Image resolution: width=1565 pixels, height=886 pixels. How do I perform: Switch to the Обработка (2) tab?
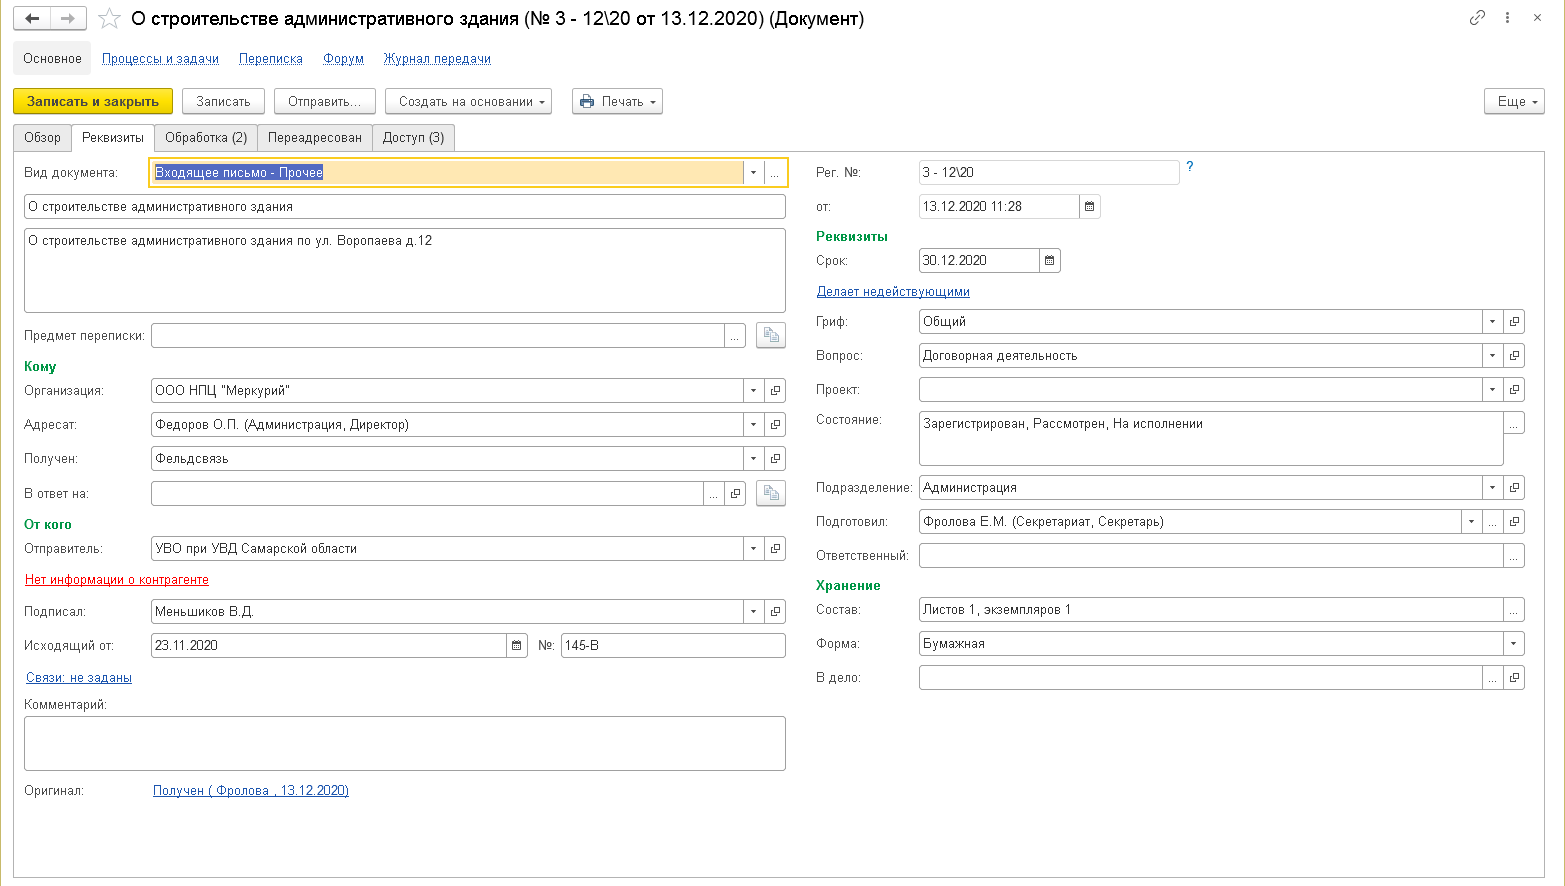coord(206,138)
